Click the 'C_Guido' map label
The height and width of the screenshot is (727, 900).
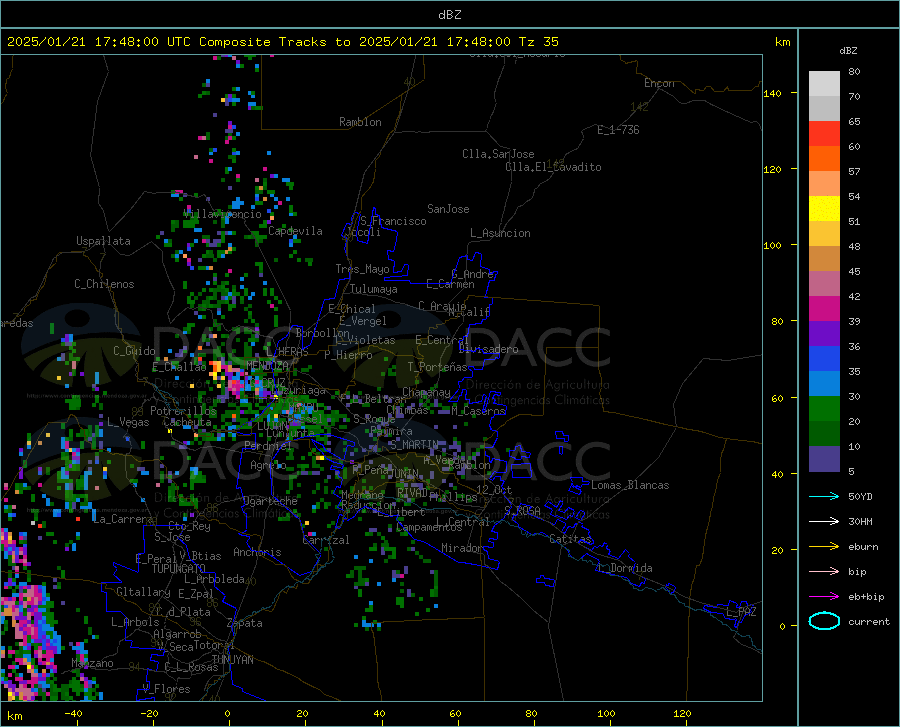pyautogui.click(x=134, y=351)
